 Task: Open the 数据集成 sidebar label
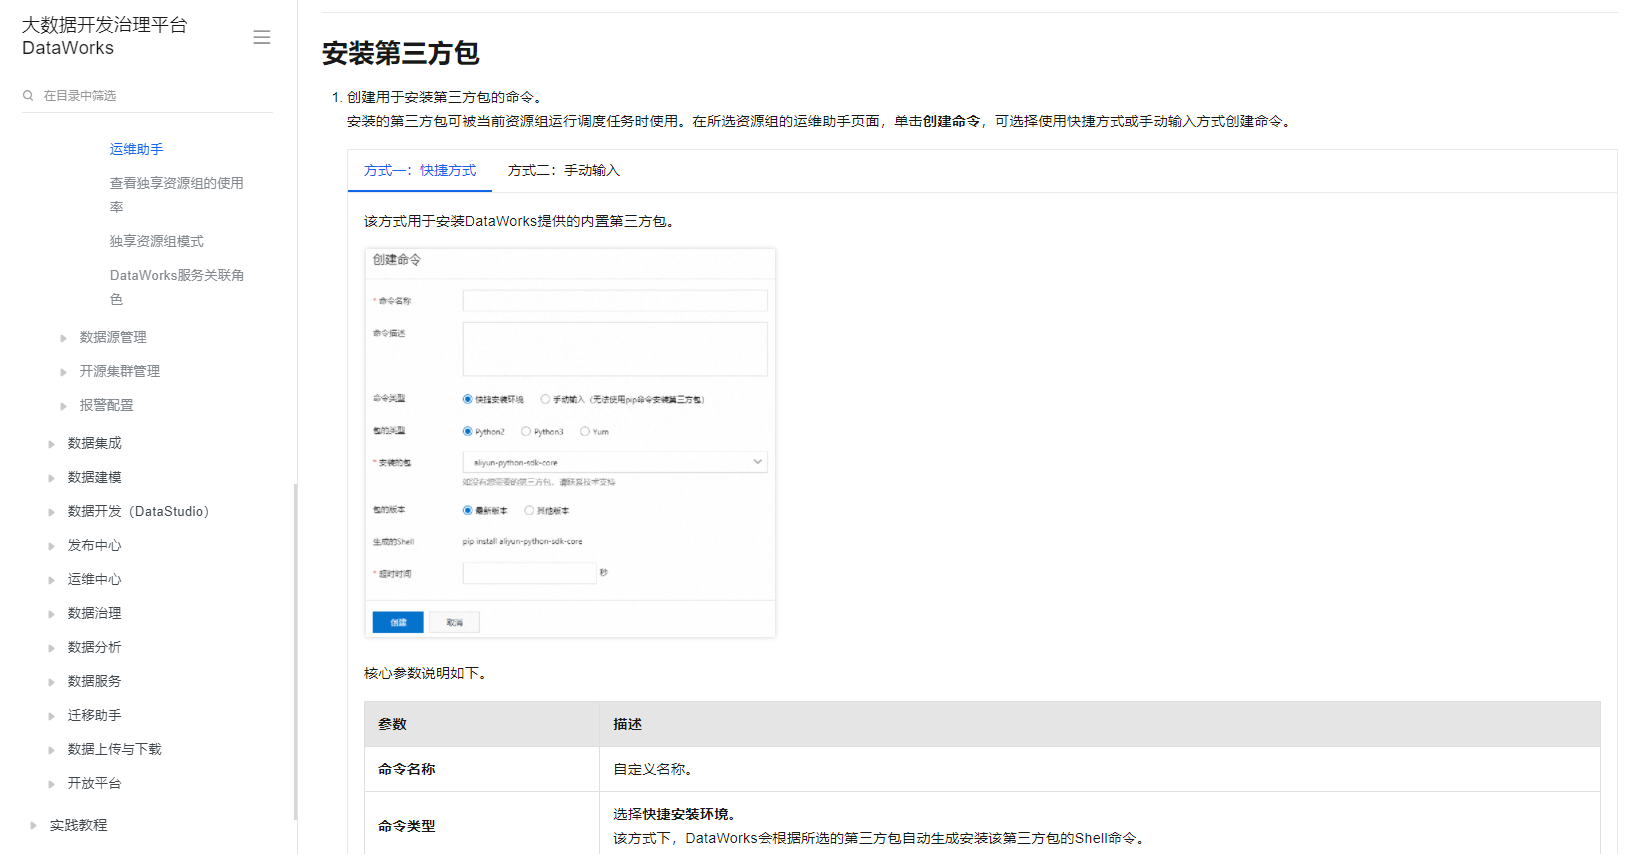(95, 443)
